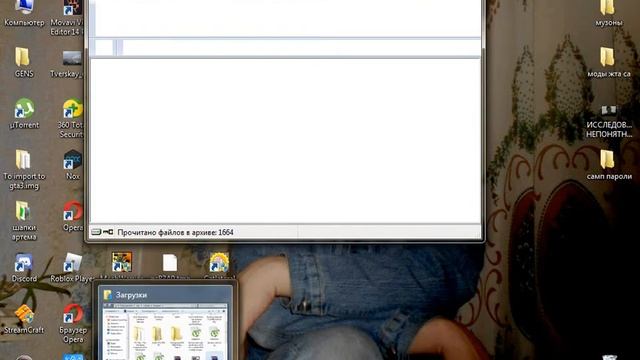
Task: Launch the Nox emulator shortcut
Action: [x=73, y=165]
